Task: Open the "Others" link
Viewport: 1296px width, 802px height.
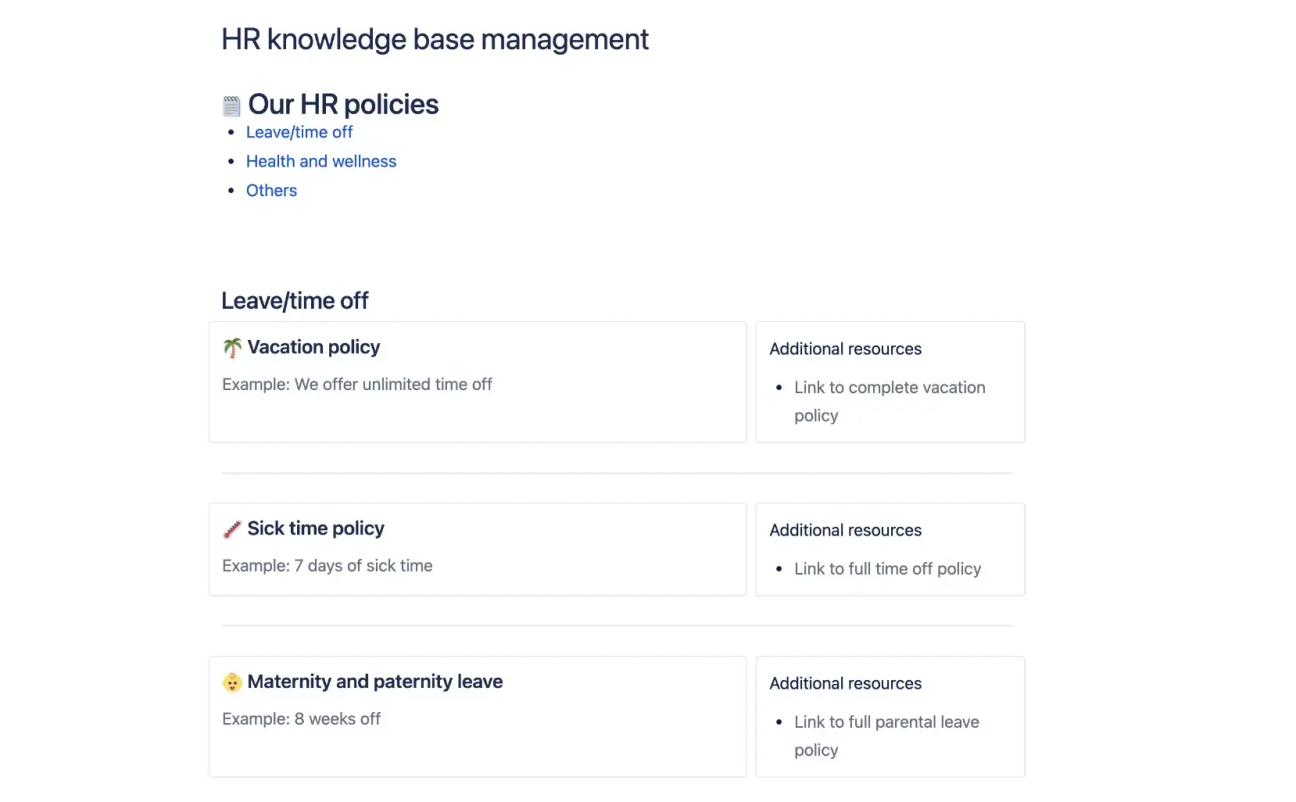Action: point(271,190)
